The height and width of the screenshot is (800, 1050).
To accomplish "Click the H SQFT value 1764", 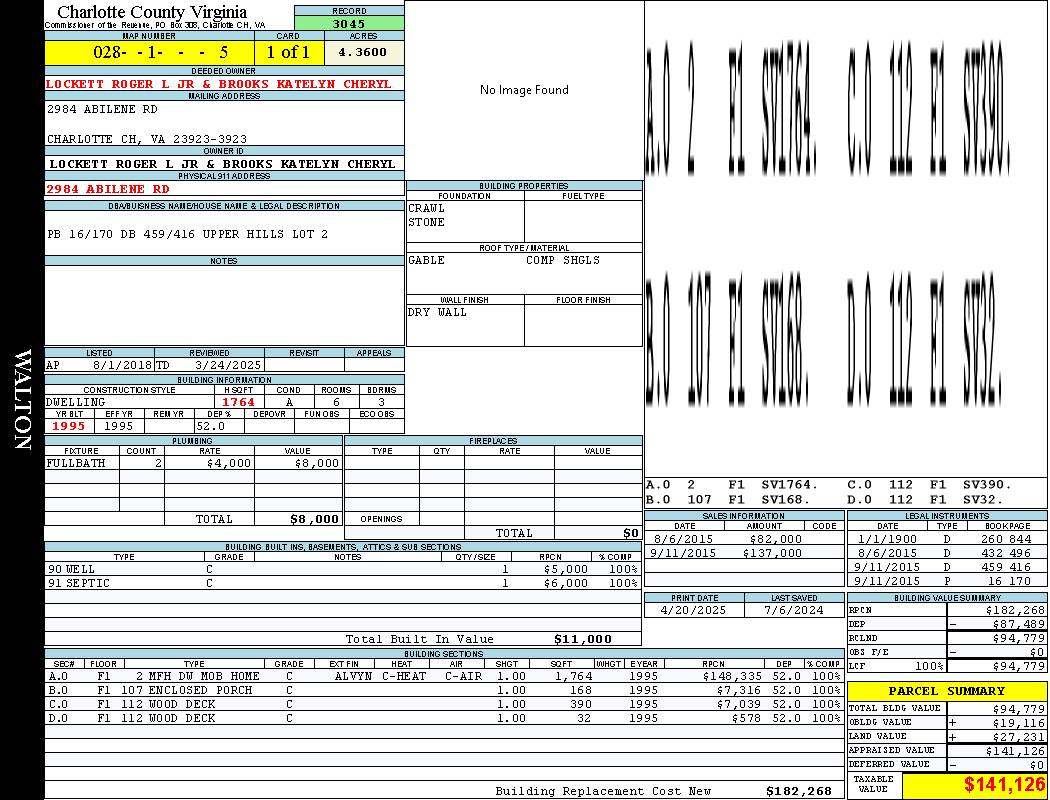I will pos(238,402).
